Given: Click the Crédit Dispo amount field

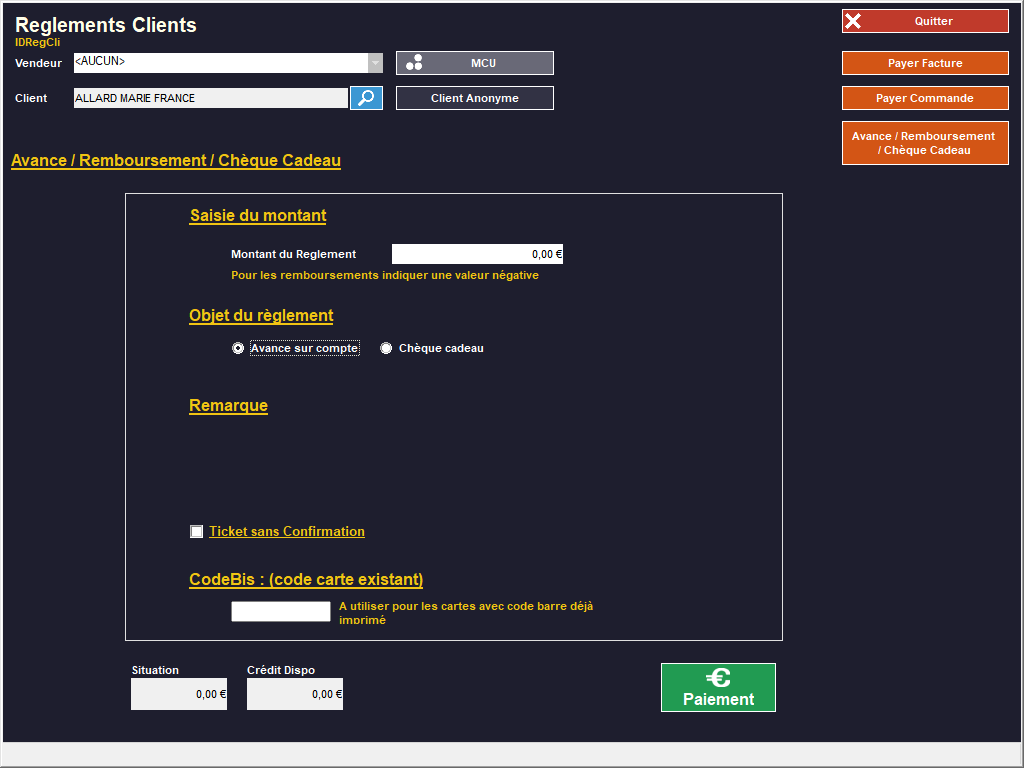Looking at the screenshot, I should point(294,694).
